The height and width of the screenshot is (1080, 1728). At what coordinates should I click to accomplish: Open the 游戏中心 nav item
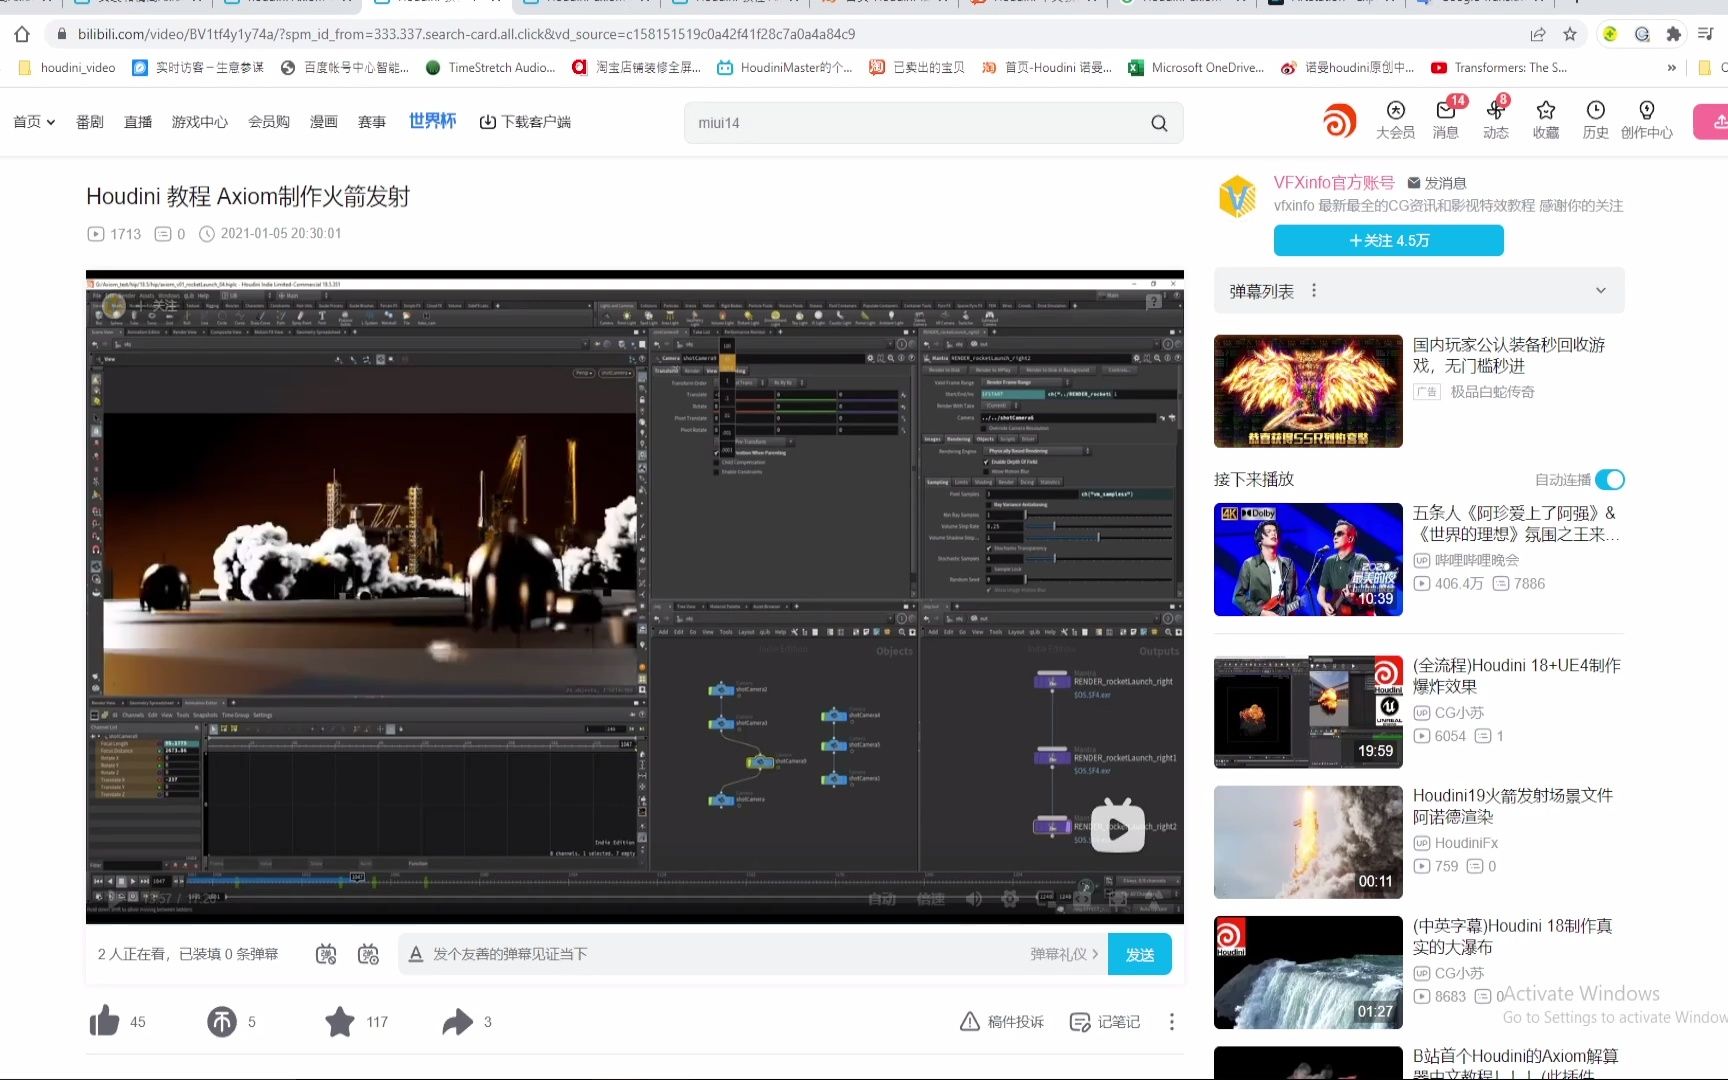pyautogui.click(x=200, y=122)
